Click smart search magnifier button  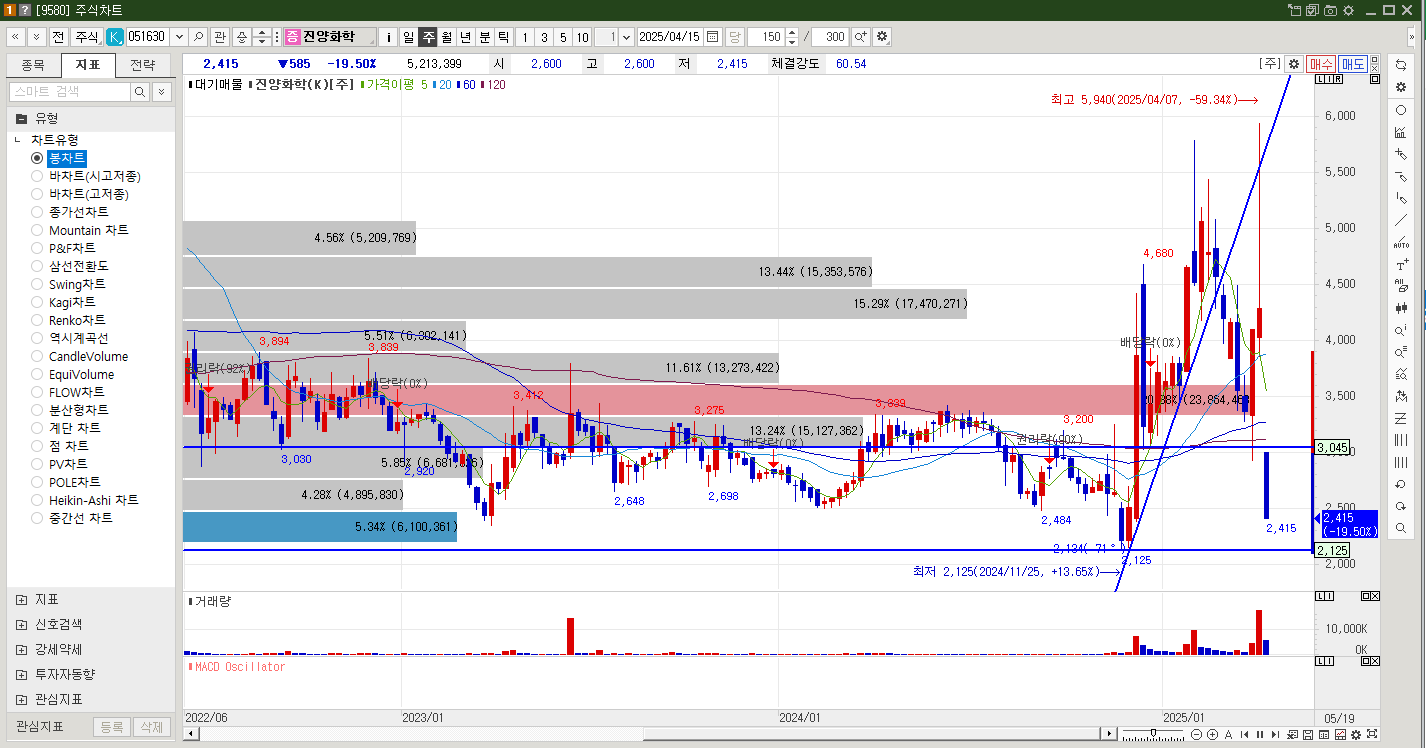coord(140,92)
